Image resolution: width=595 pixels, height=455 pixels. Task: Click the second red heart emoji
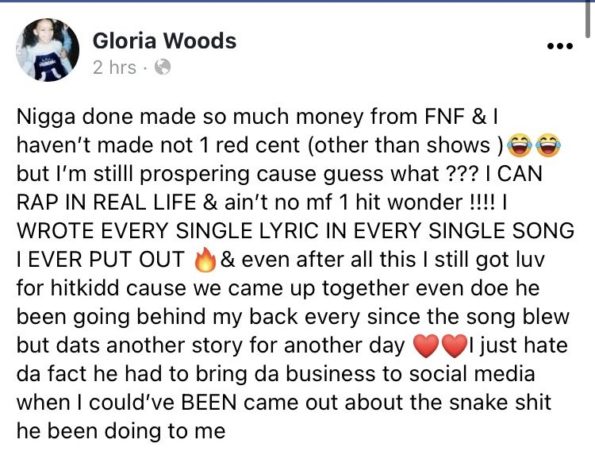tap(454, 346)
